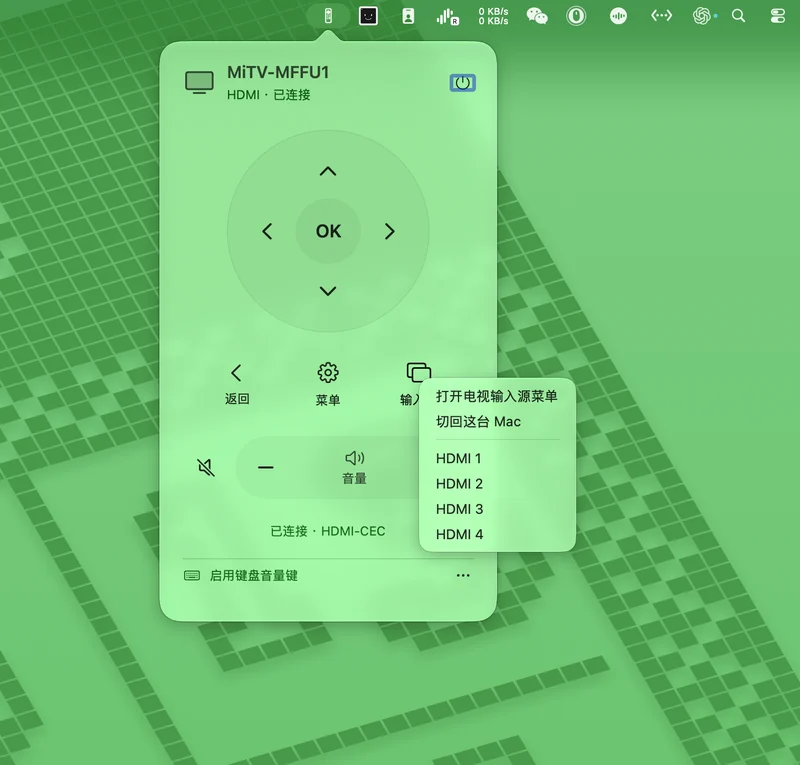Click the 已连接 · HDMI-CEC status text

[x=328, y=531]
